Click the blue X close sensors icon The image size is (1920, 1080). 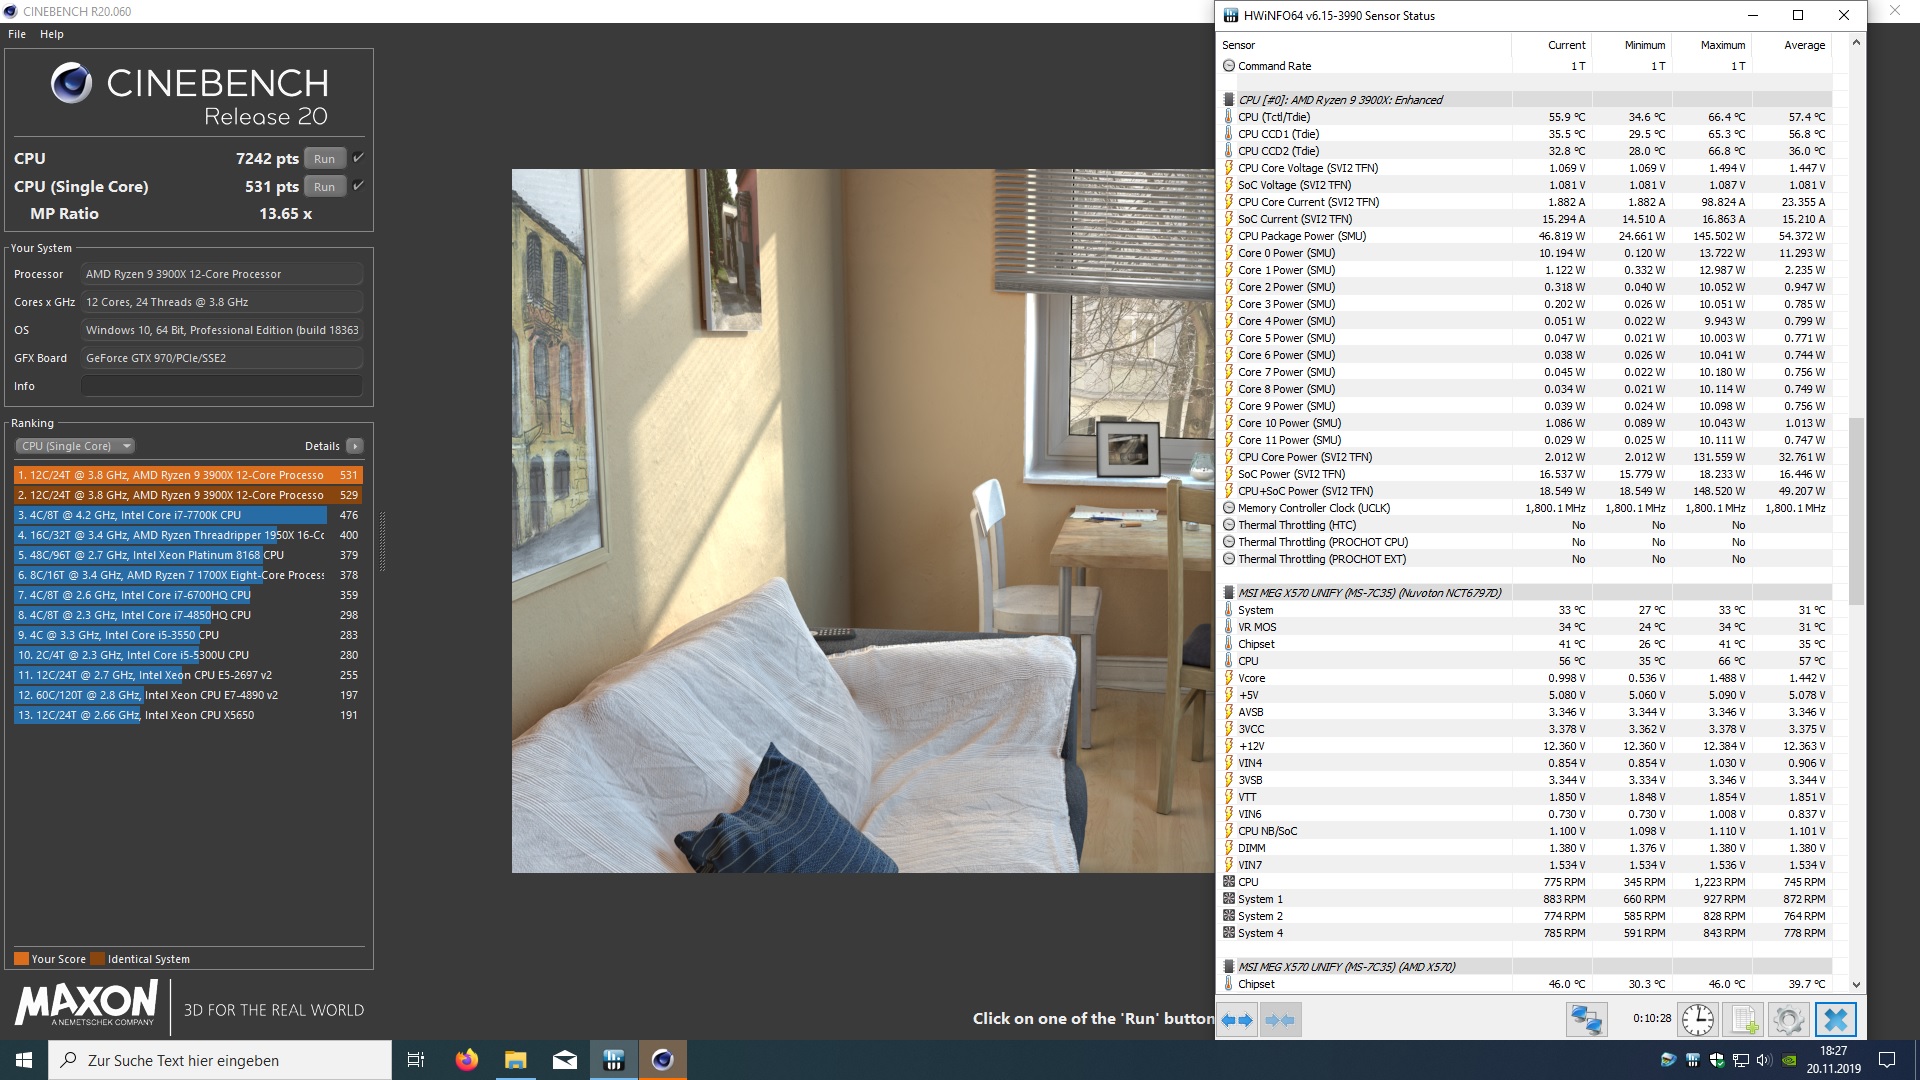pos(1836,1020)
